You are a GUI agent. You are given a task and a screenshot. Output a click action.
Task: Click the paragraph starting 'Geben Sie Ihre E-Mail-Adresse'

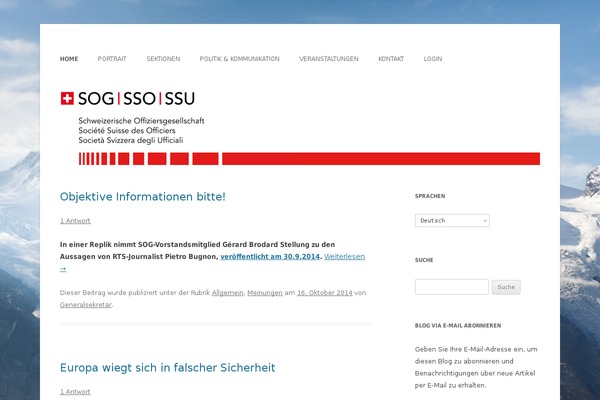tap(476, 367)
